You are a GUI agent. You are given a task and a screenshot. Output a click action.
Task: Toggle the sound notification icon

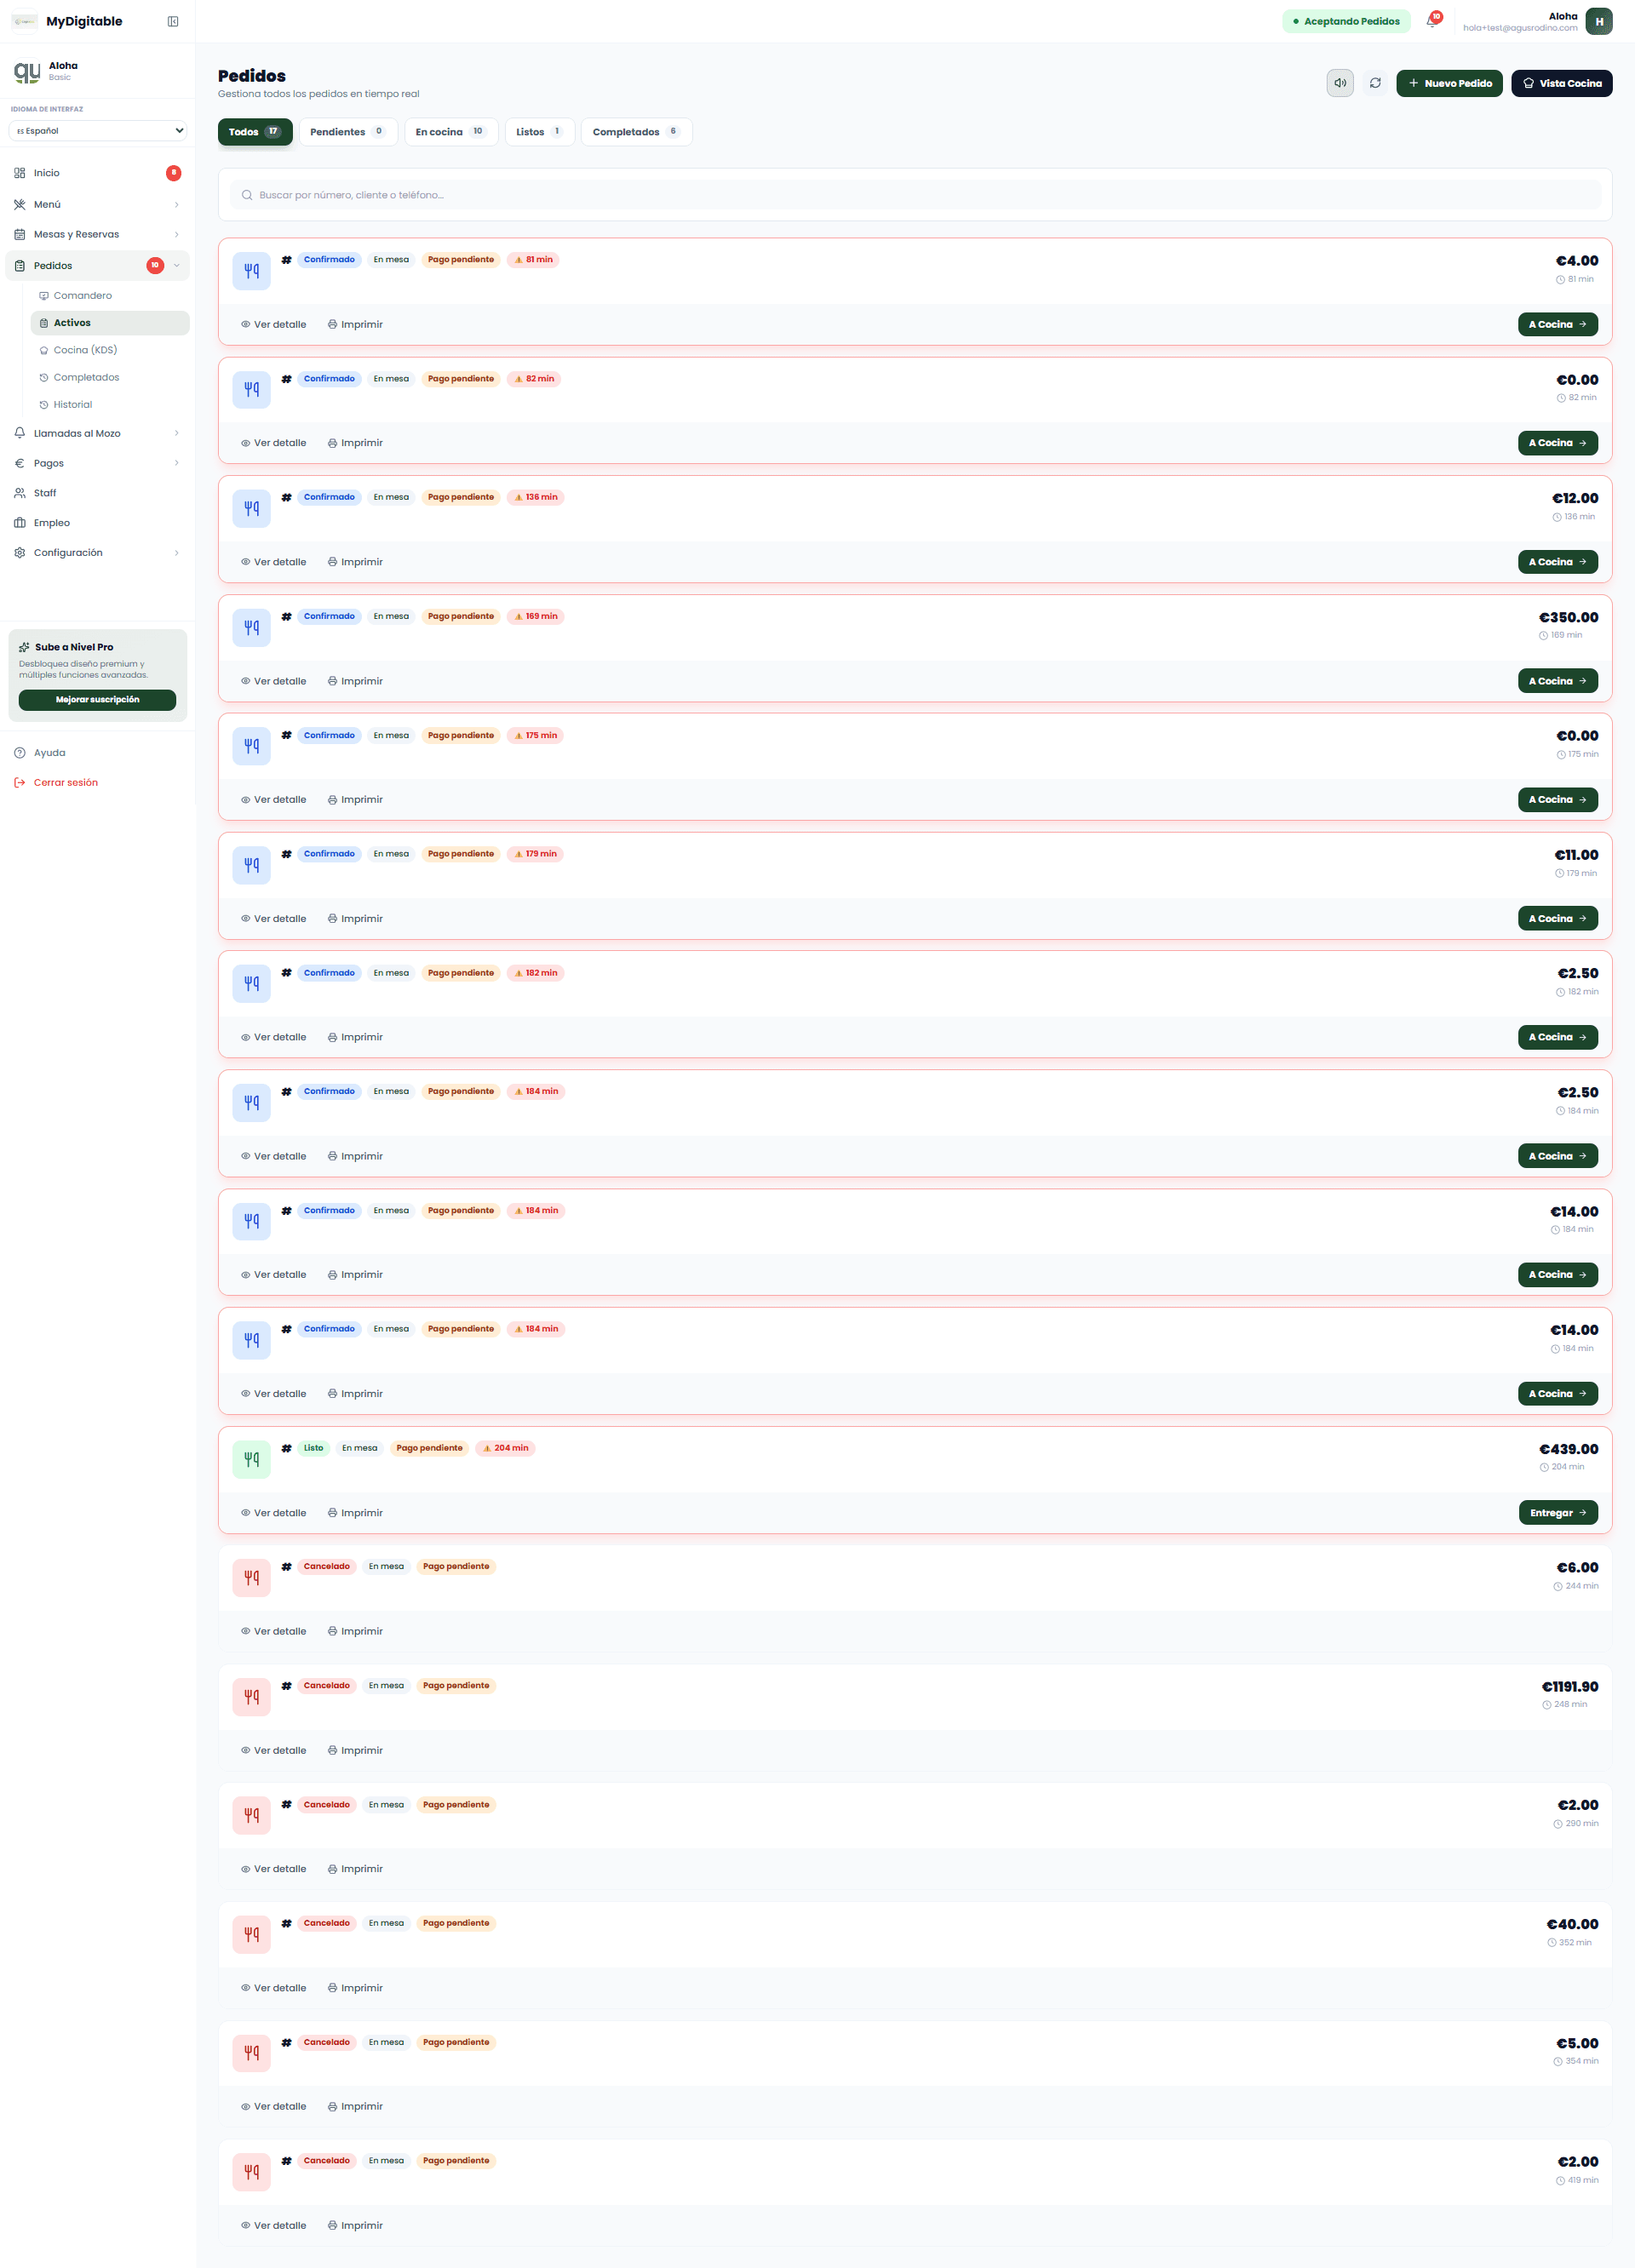(1340, 83)
